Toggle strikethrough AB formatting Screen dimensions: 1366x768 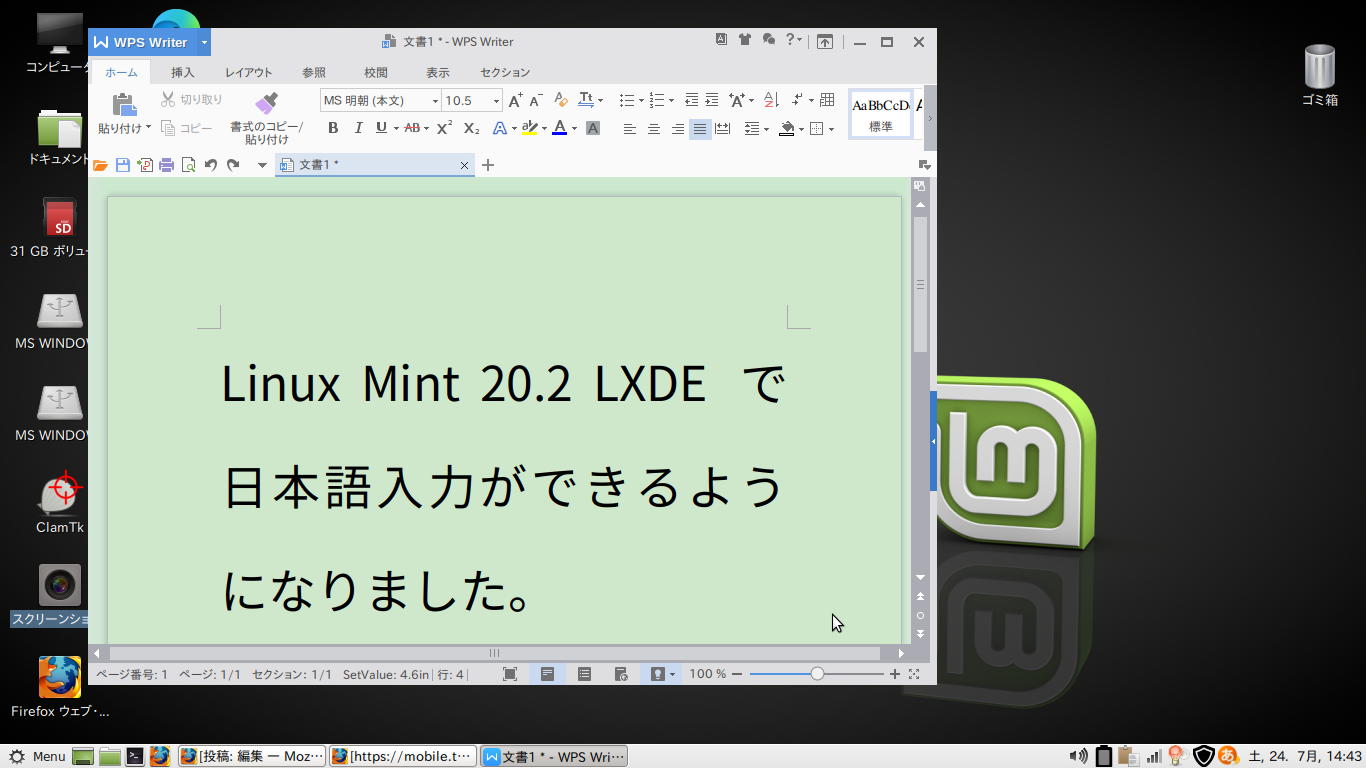point(411,128)
